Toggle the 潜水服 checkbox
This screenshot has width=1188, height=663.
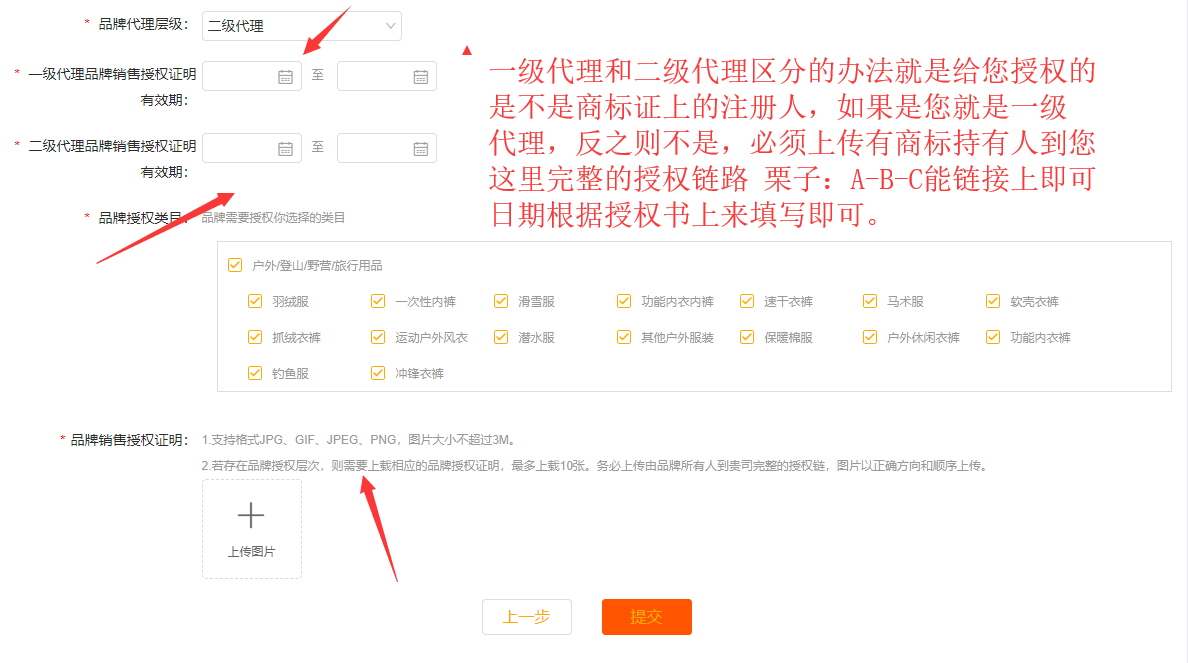tap(501, 337)
